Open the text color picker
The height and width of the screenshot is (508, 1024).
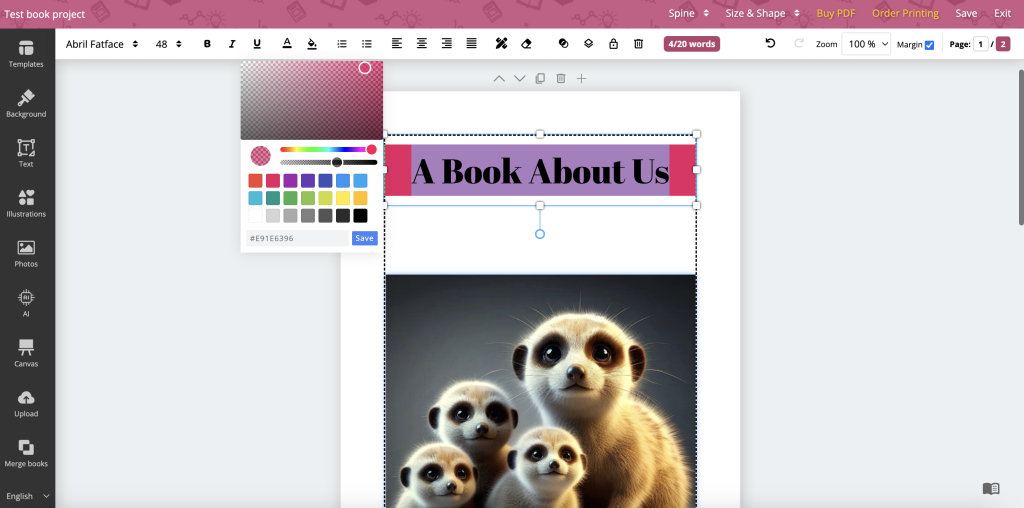[287, 44]
